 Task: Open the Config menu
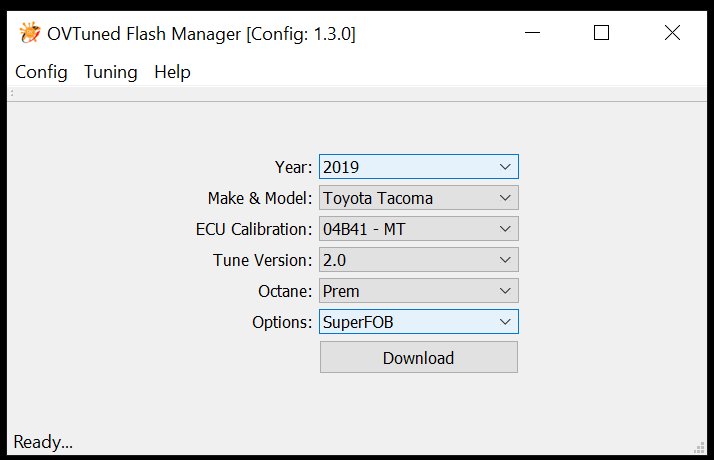tap(41, 72)
